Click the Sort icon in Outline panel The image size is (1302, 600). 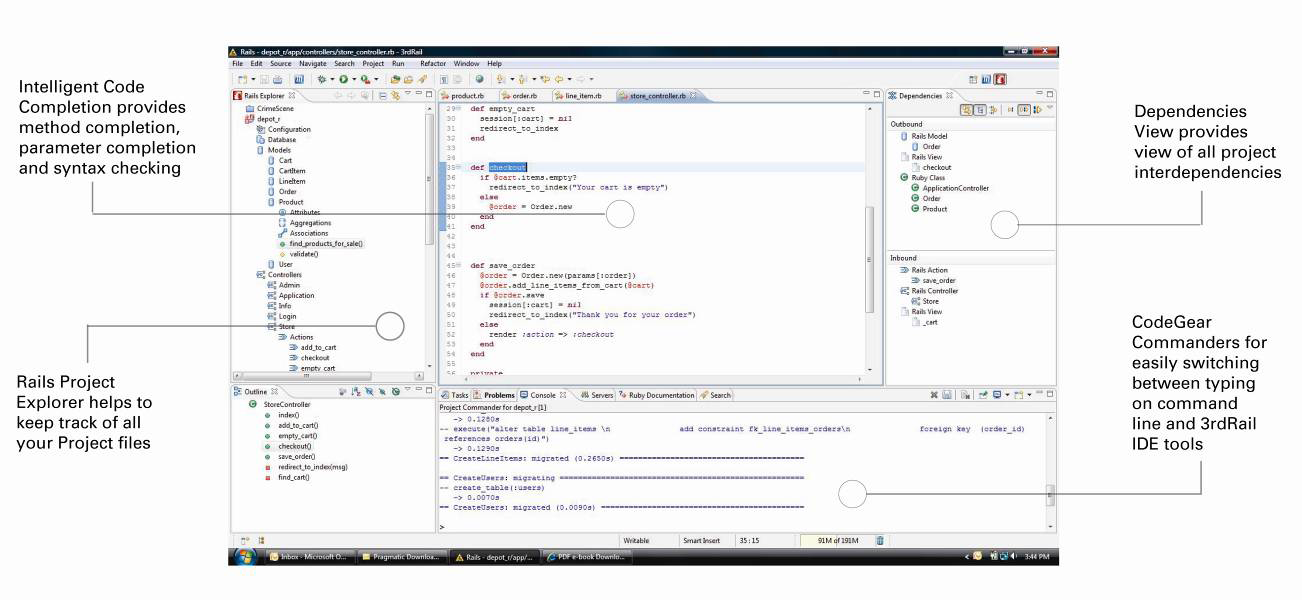click(x=355, y=393)
